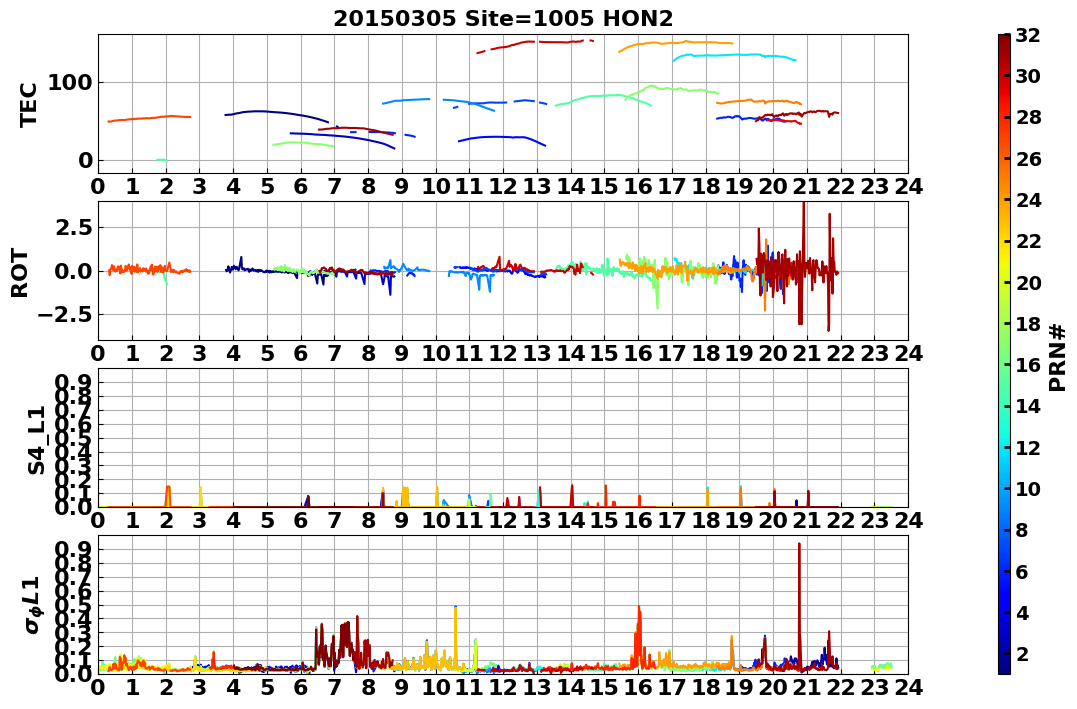Screen dimensions: 1077x709
Task: Click the colorbar tick label "16"
Action: pos(1028,365)
